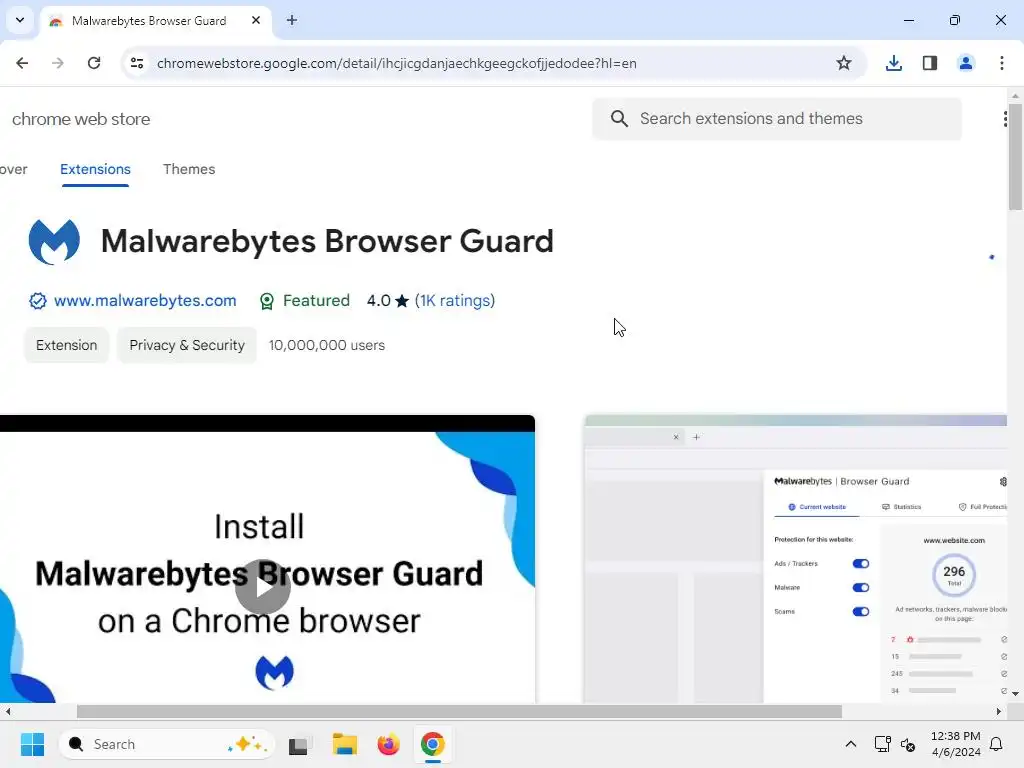The height and width of the screenshot is (768, 1024).
Task: Open the web store more options dots
Action: [x=1005, y=118]
